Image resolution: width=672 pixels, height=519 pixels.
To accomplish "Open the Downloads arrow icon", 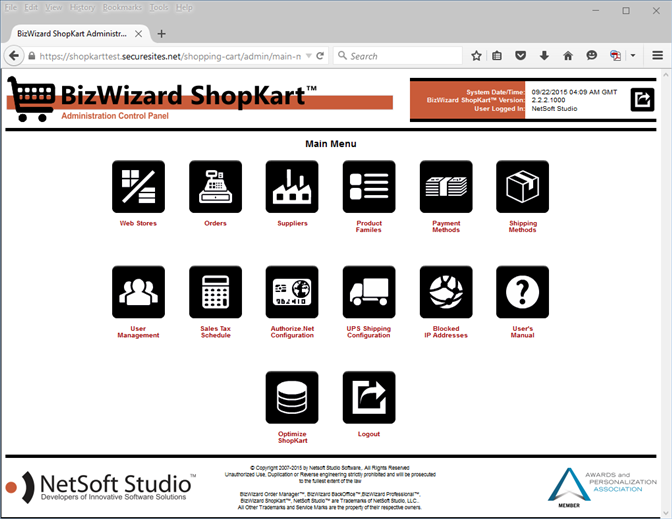I will tap(544, 56).
